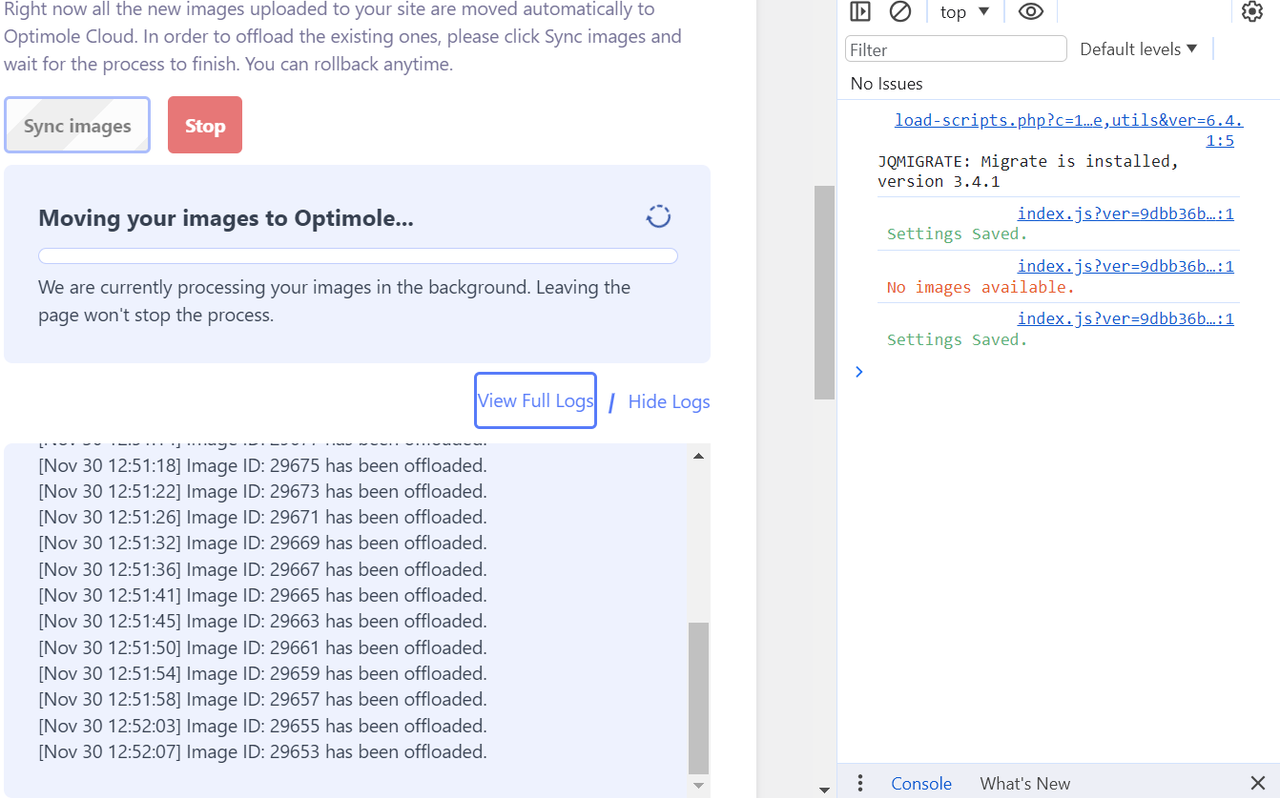Select log entry for Image ID 29675
Viewport: 1280px width, 798px height.
(x=263, y=465)
